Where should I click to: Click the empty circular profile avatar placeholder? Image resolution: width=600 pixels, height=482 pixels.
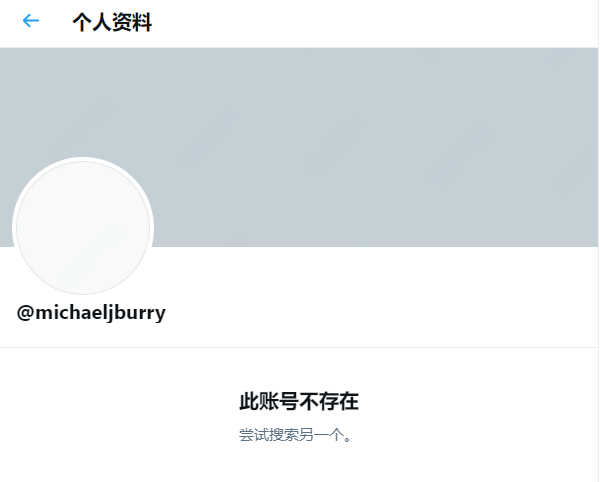click(x=83, y=228)
